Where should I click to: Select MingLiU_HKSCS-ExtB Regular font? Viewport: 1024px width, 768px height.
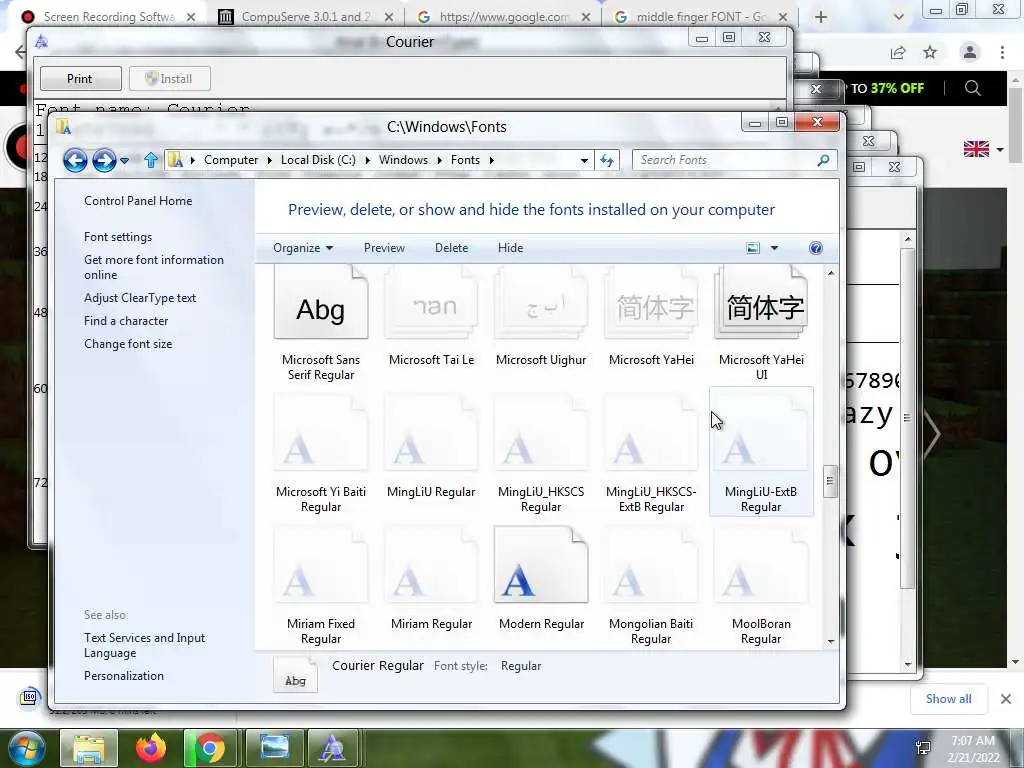click(x=651, y=452)
